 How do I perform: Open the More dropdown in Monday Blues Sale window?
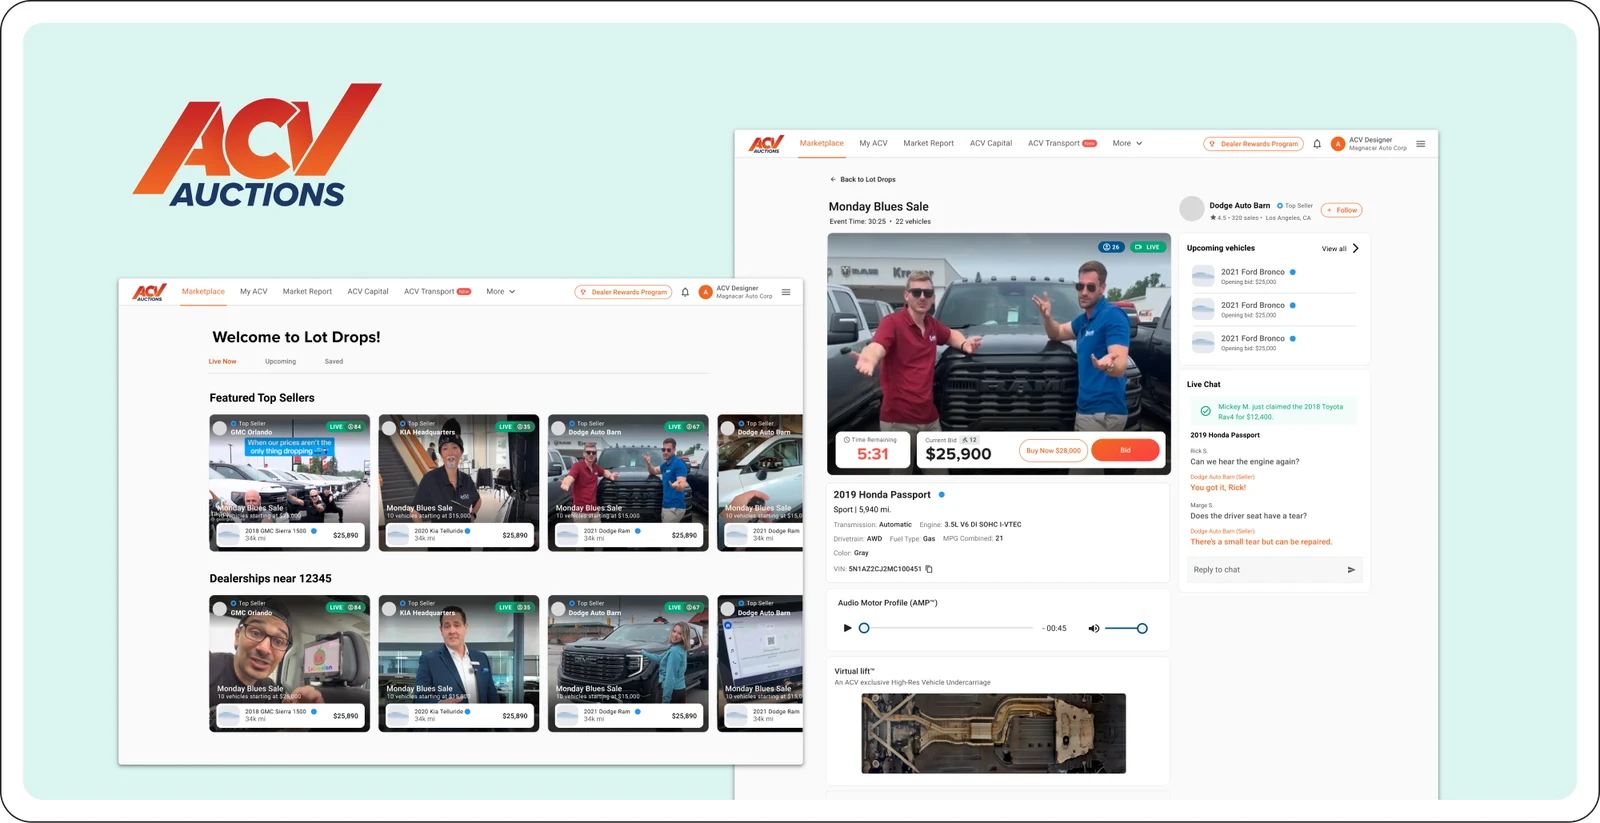click(1127, 144)
